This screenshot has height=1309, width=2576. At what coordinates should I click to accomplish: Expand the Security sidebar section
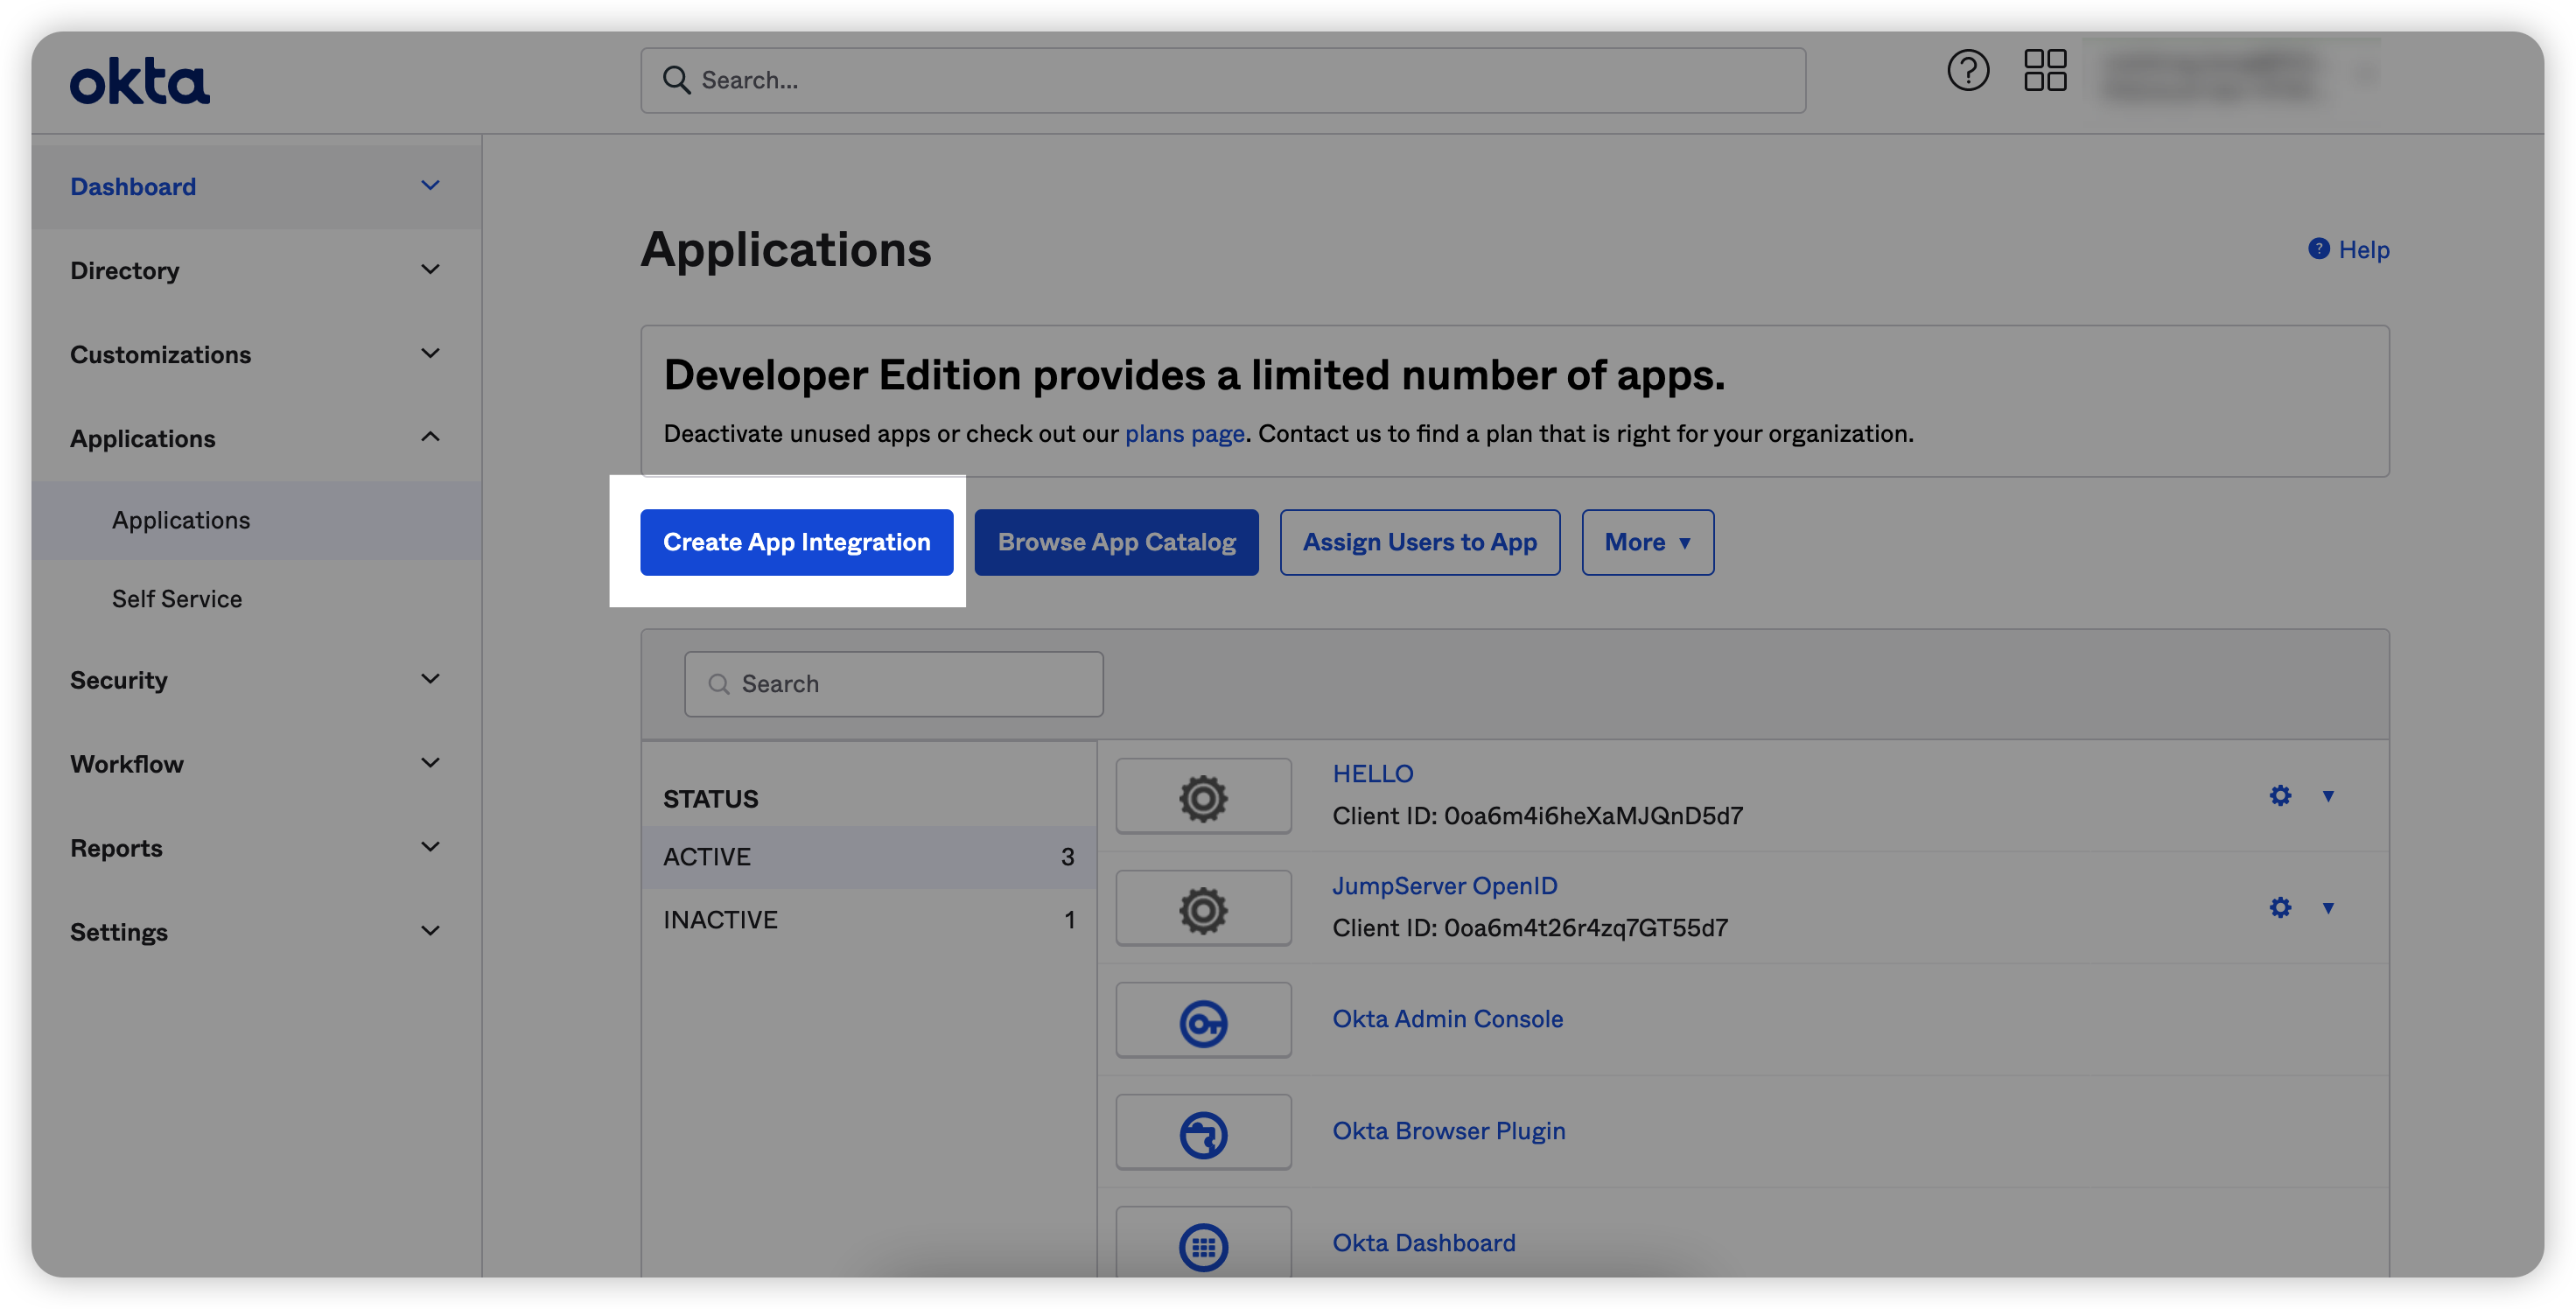[x=255, y=680]
